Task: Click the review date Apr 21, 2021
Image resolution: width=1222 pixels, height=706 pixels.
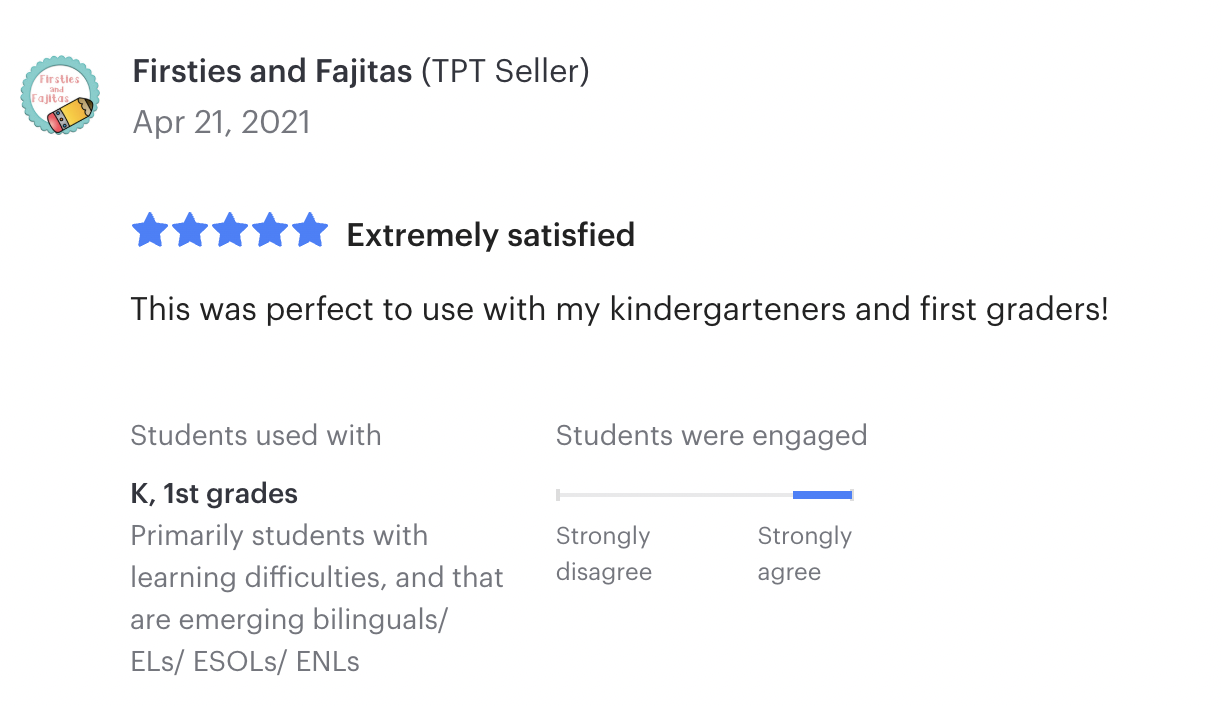Action: click(220, 122)
